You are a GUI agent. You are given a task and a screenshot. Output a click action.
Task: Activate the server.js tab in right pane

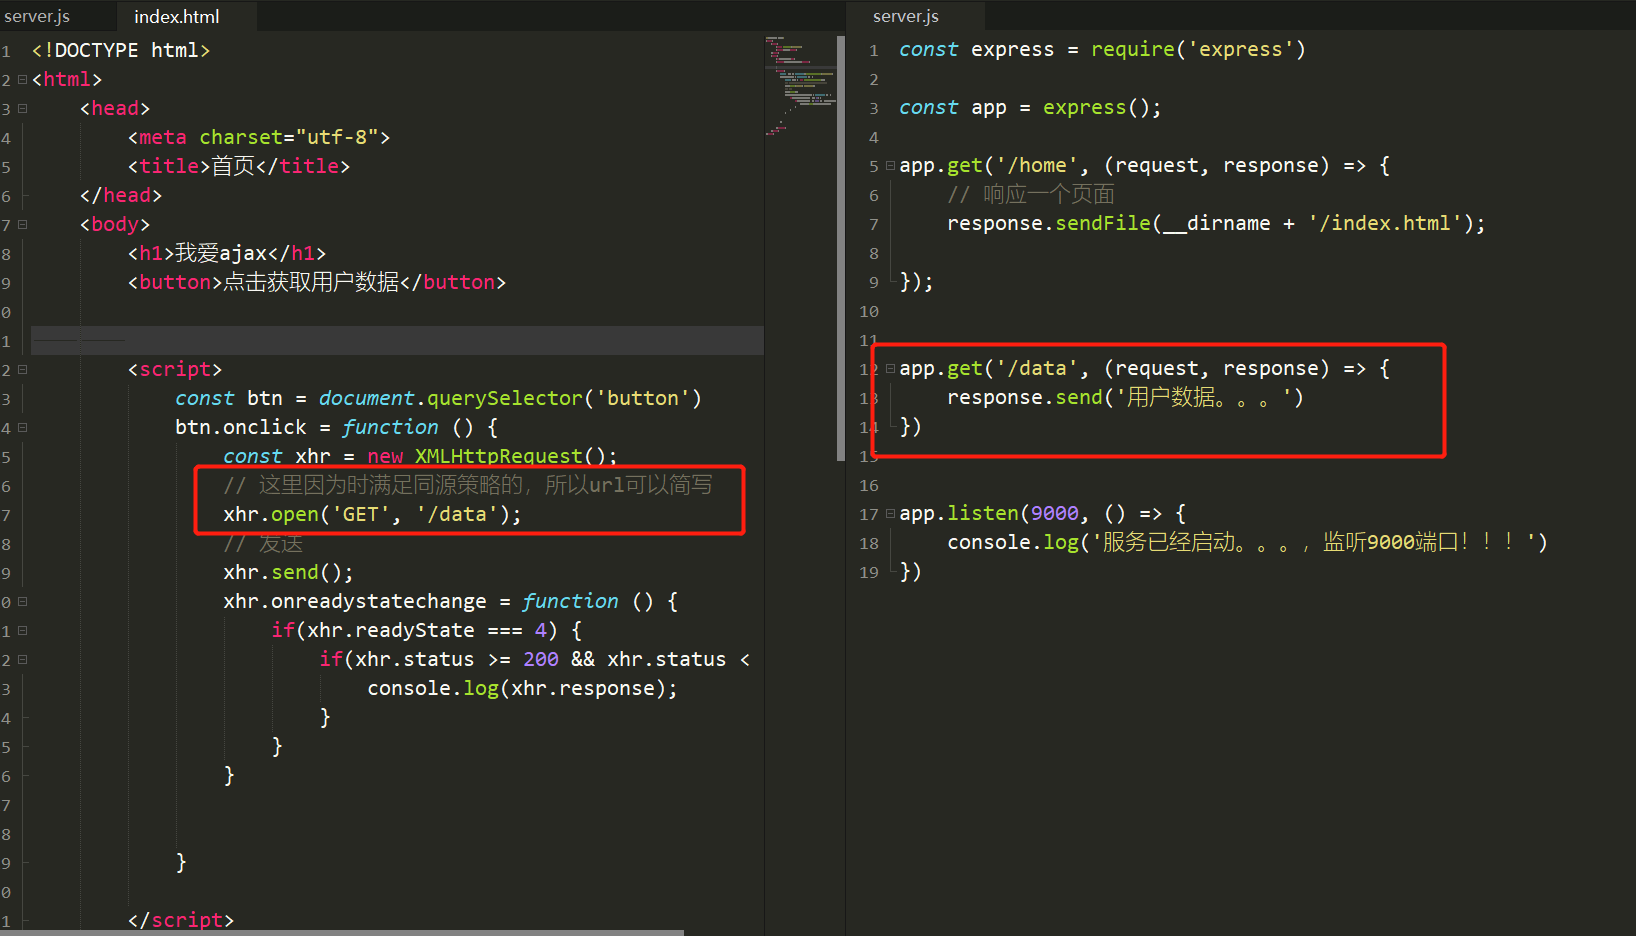pyautogui.click(x=906, y=16)
